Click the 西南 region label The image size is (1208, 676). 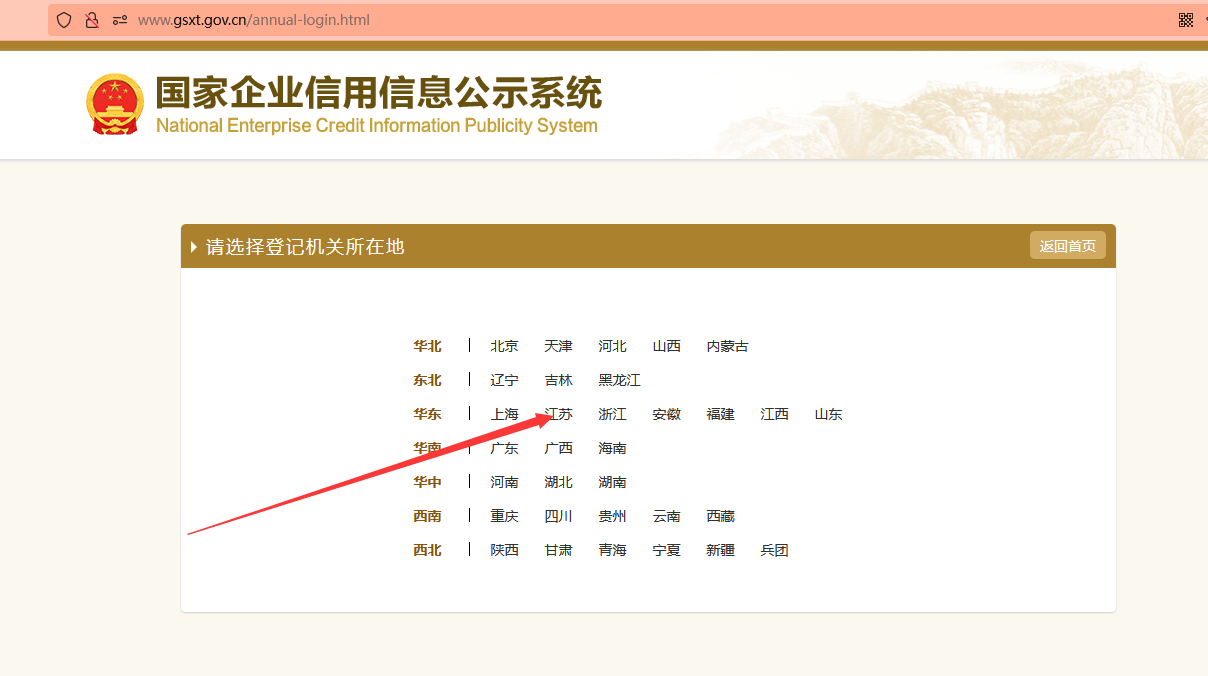tap(428, 516)
